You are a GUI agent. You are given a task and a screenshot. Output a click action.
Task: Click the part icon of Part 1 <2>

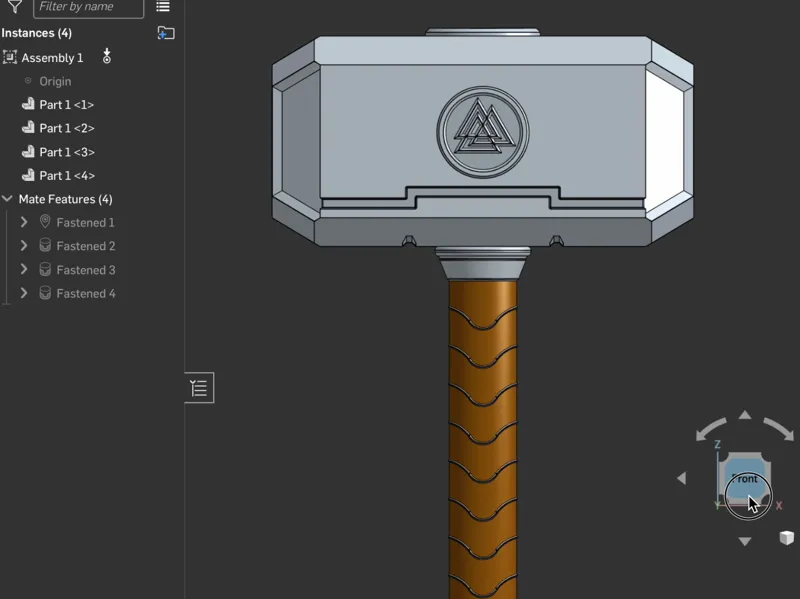click(x=28, y=128)
